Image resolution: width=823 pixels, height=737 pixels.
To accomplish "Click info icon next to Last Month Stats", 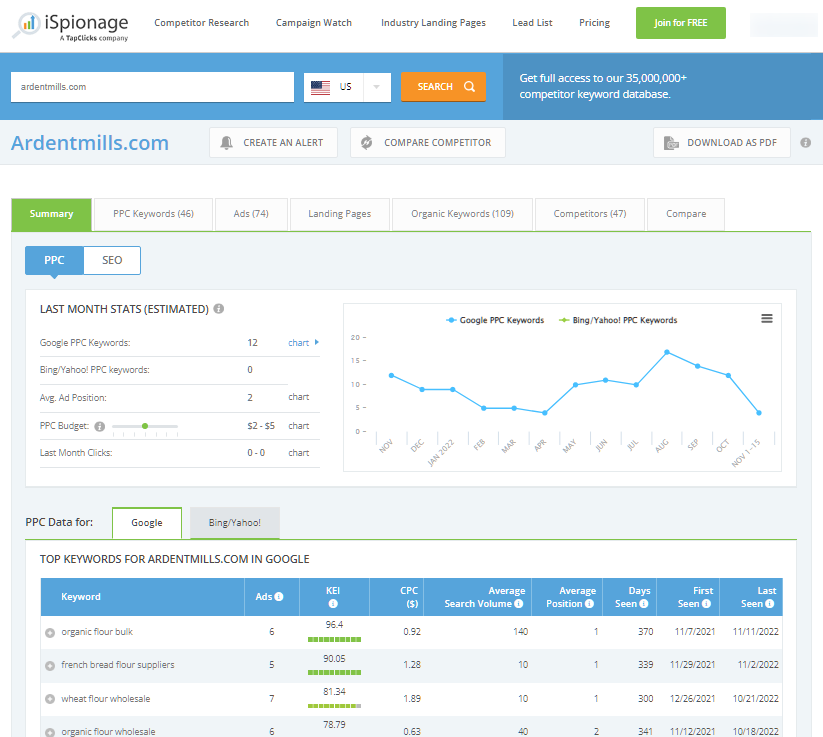I will 219,309.
